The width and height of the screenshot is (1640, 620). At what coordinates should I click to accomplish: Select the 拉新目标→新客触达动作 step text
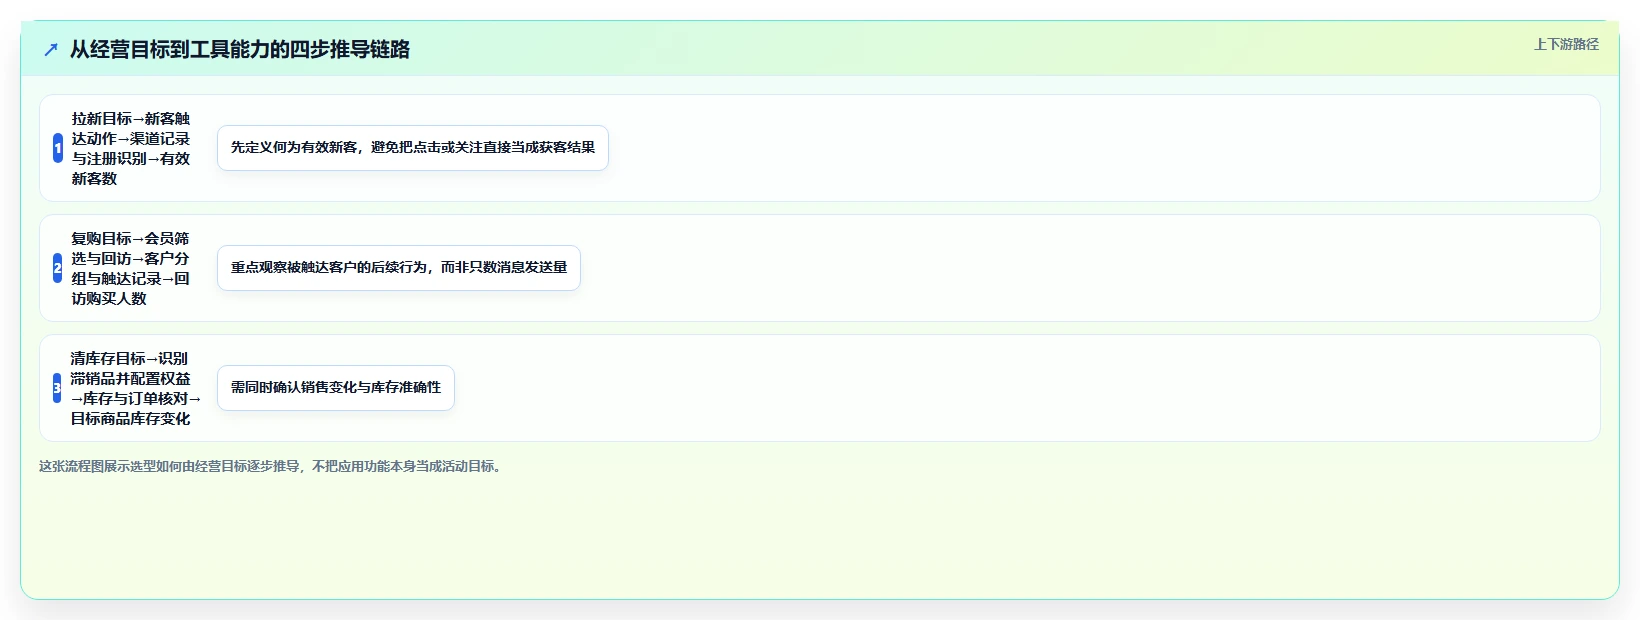pyautogui.click(x=131, y=148)
